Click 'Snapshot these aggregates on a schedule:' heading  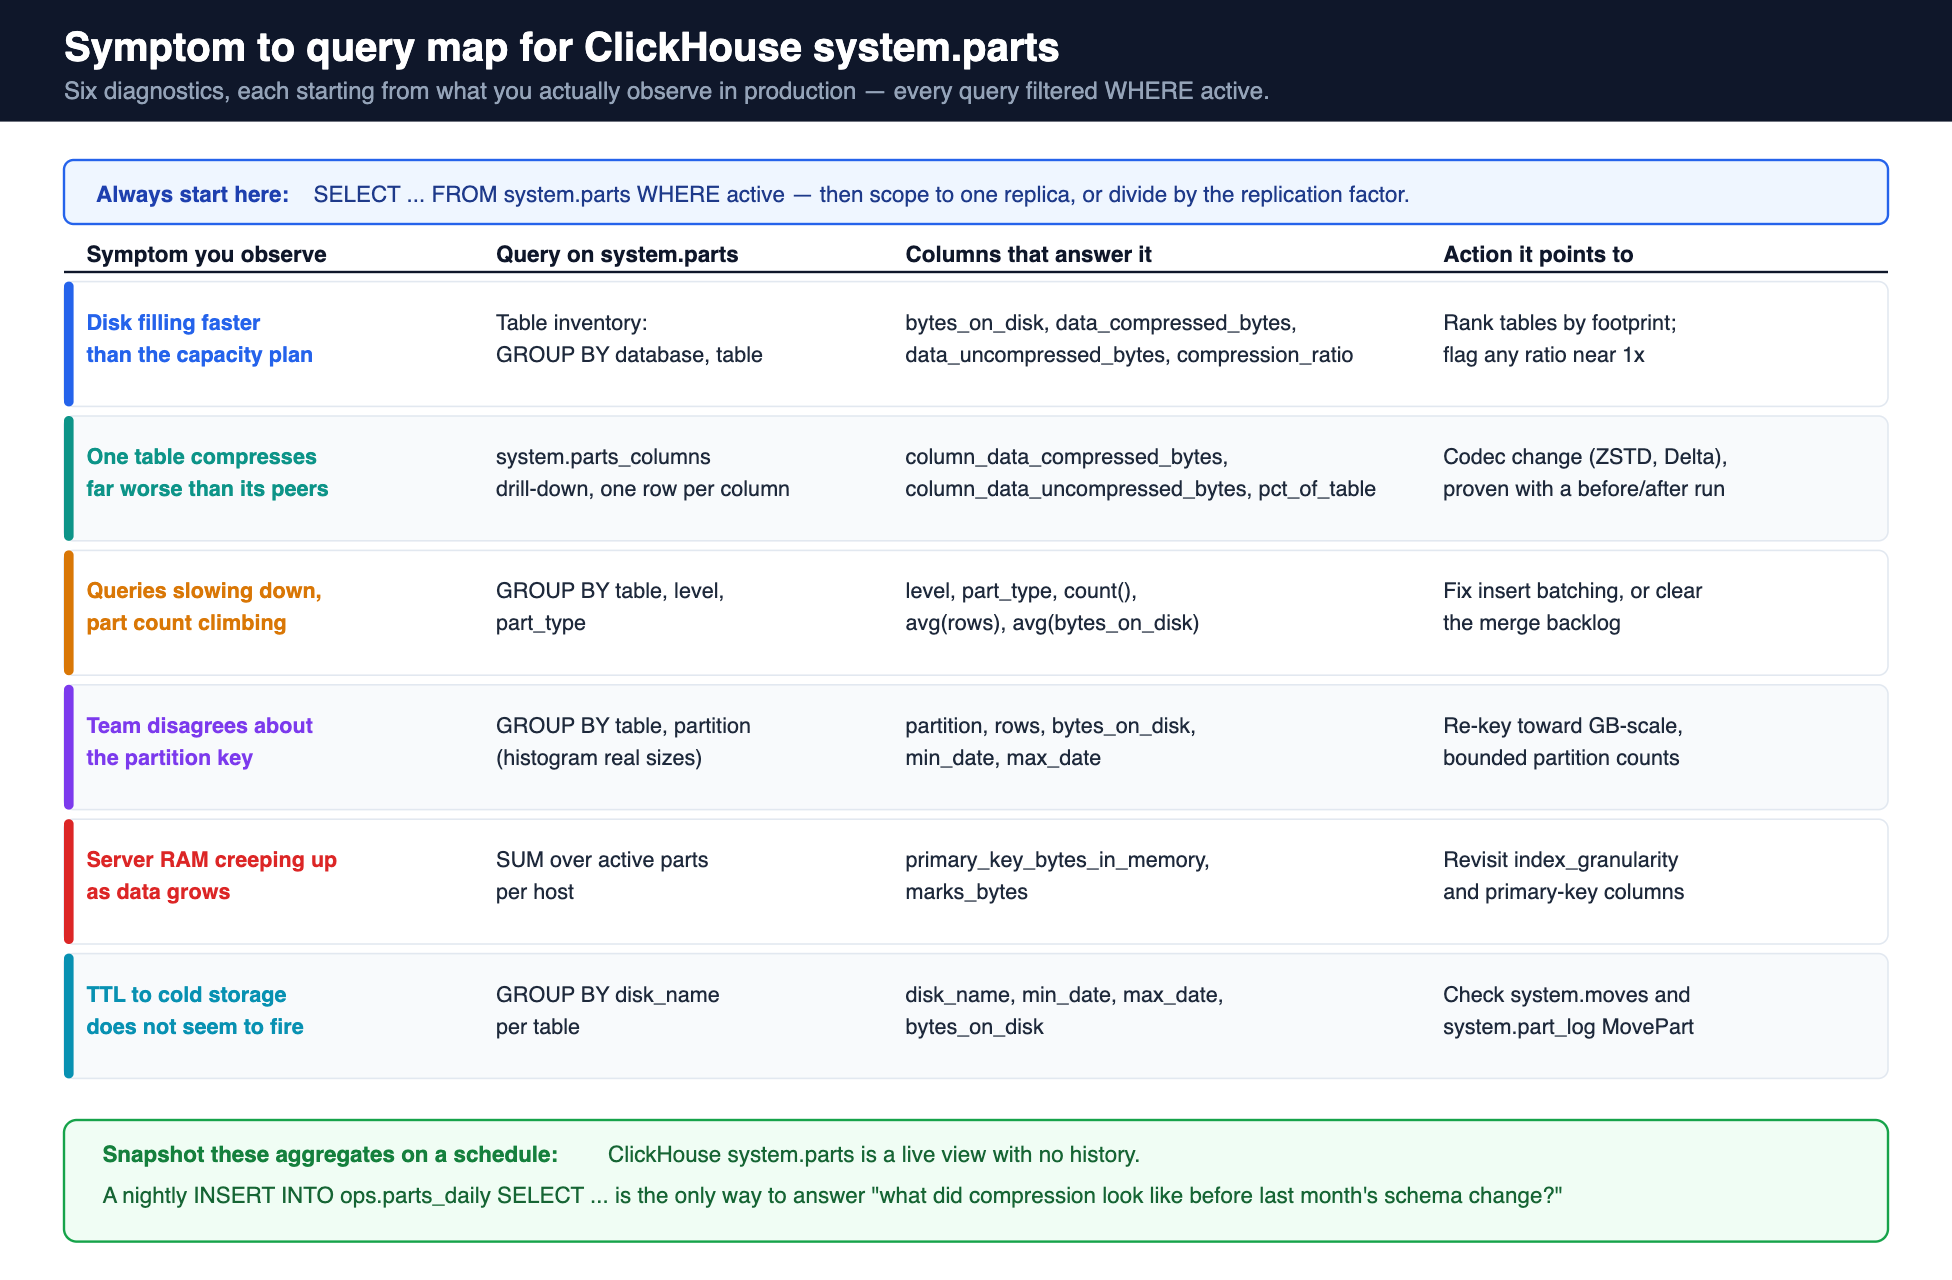tap(330, 1154)
